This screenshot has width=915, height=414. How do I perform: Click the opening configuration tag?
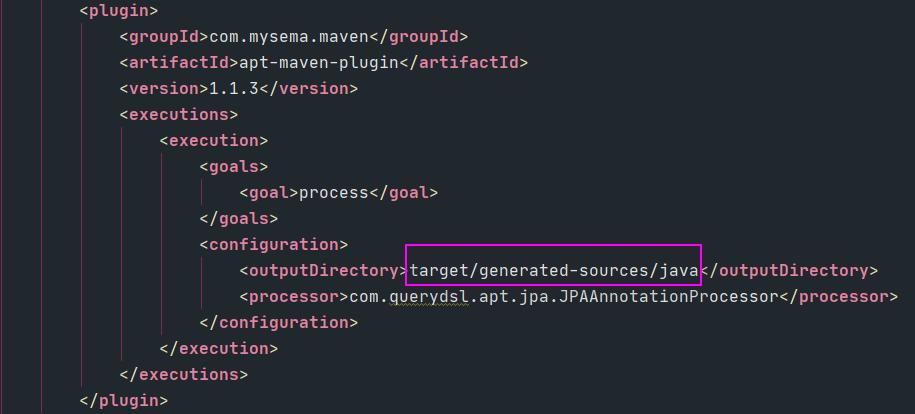273,245
